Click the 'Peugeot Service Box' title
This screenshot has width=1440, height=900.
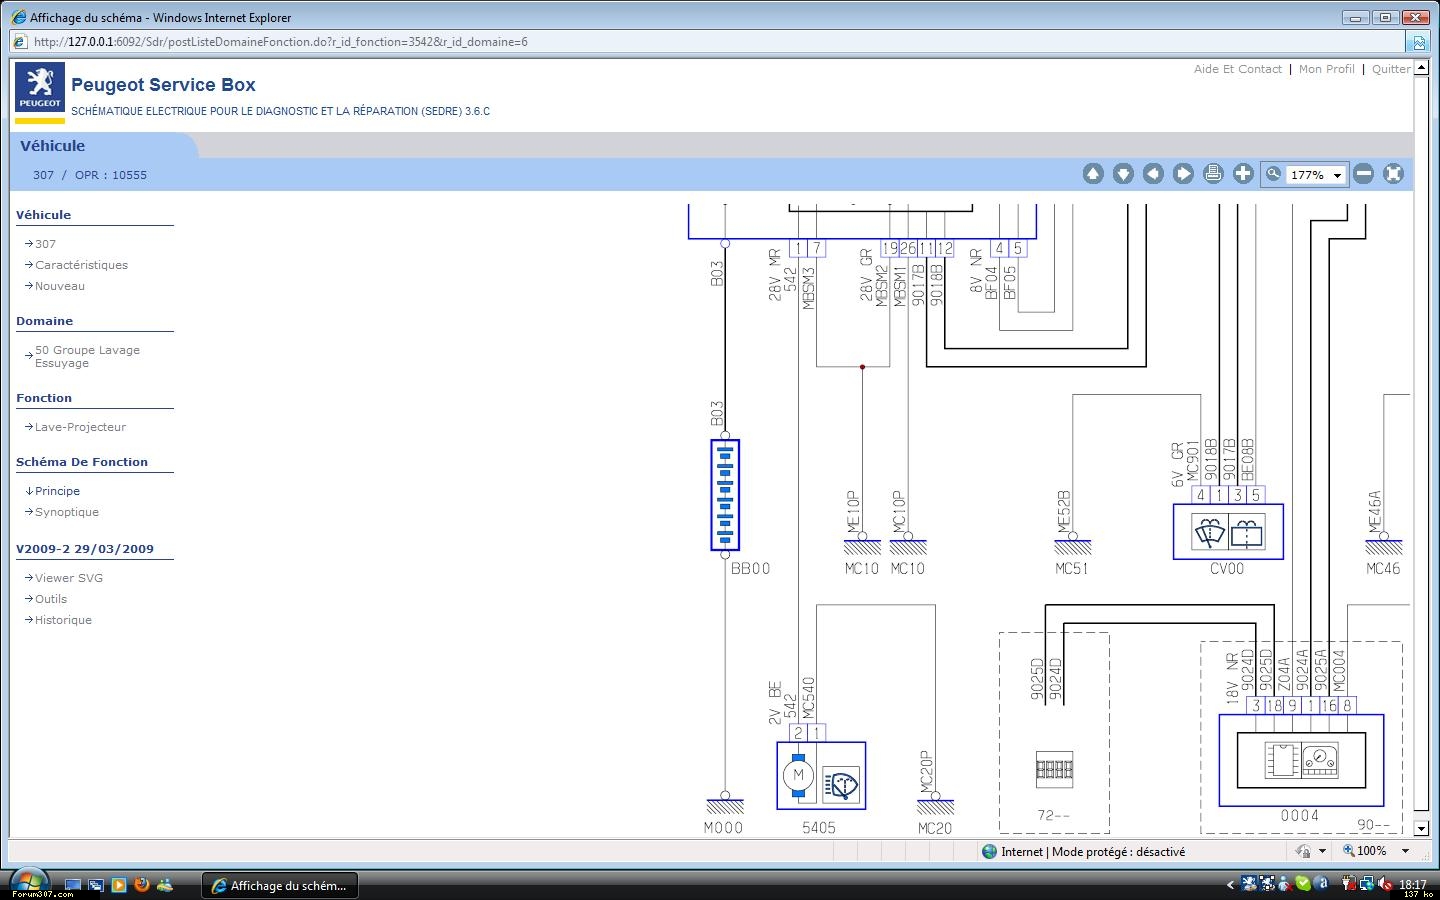point(163,85)
